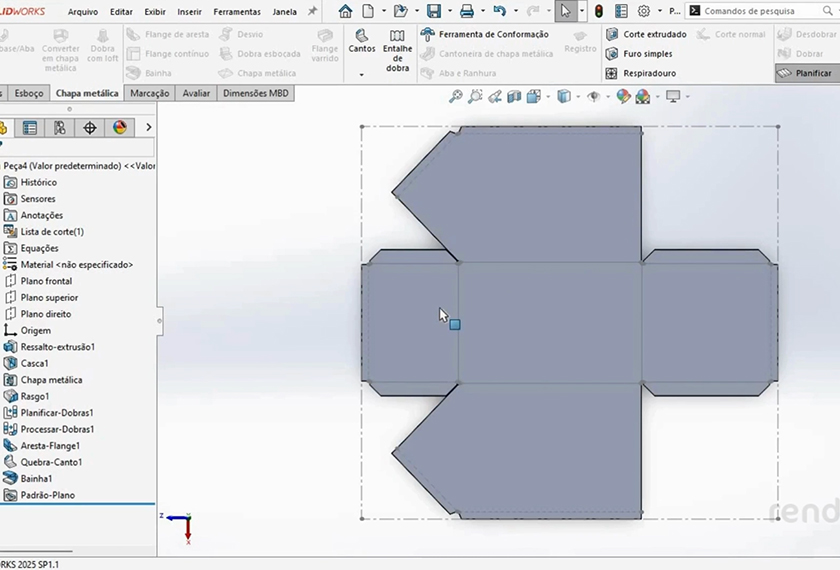The image size is (840, 570).
Task: Click the traffic light Rebuild icon
Action: pos(598,11)
